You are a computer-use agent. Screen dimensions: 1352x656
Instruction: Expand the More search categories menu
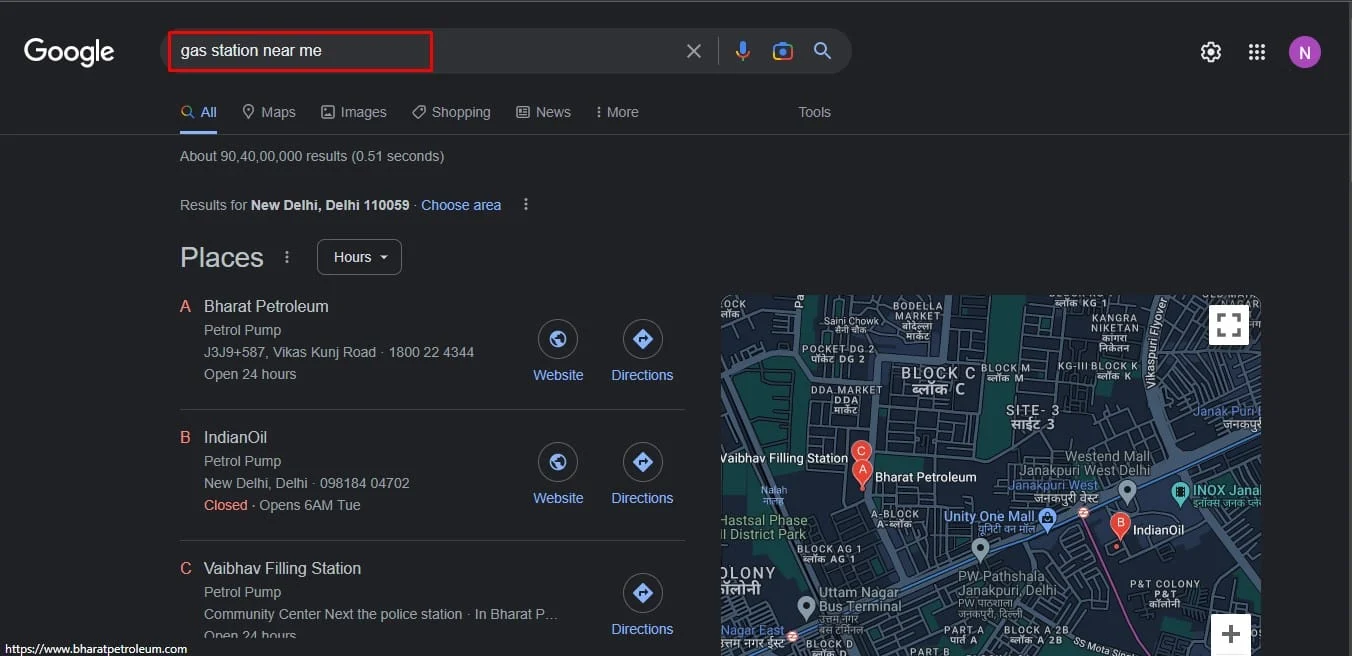(617, 112)
